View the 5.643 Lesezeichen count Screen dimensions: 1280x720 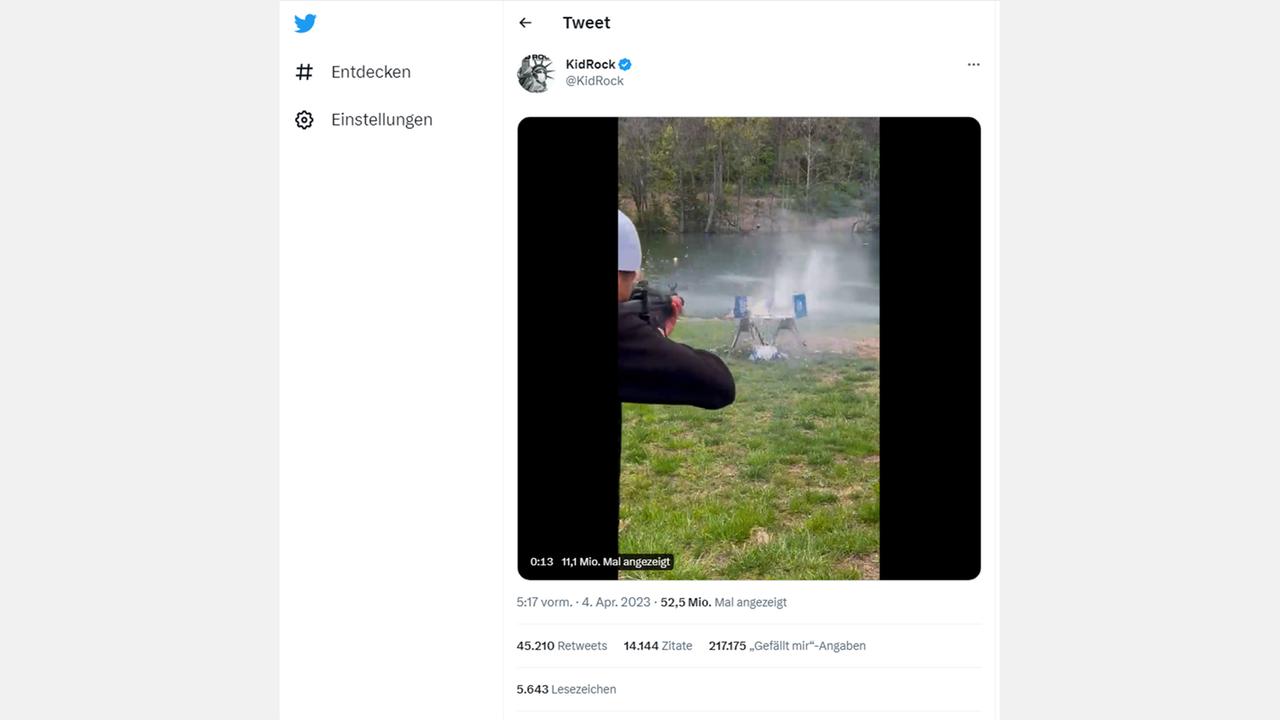(x=566, y=689)
